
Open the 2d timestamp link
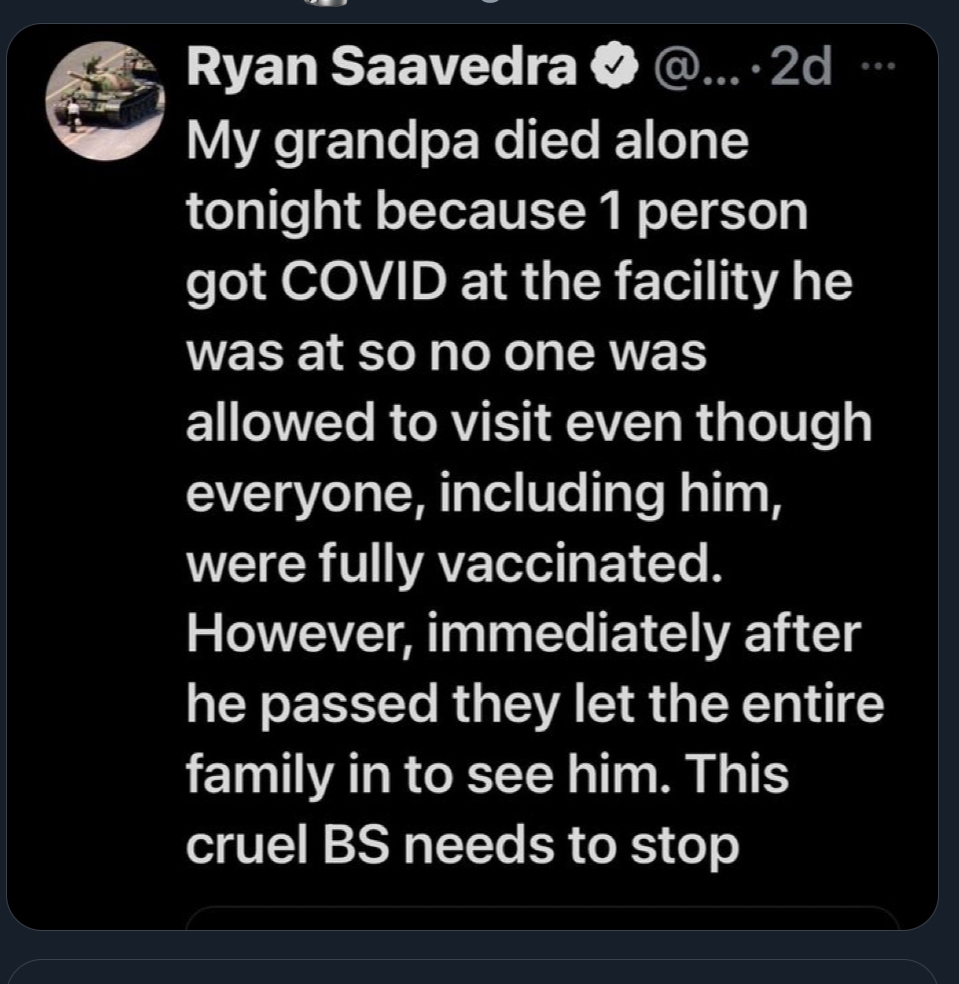point(801,67)
